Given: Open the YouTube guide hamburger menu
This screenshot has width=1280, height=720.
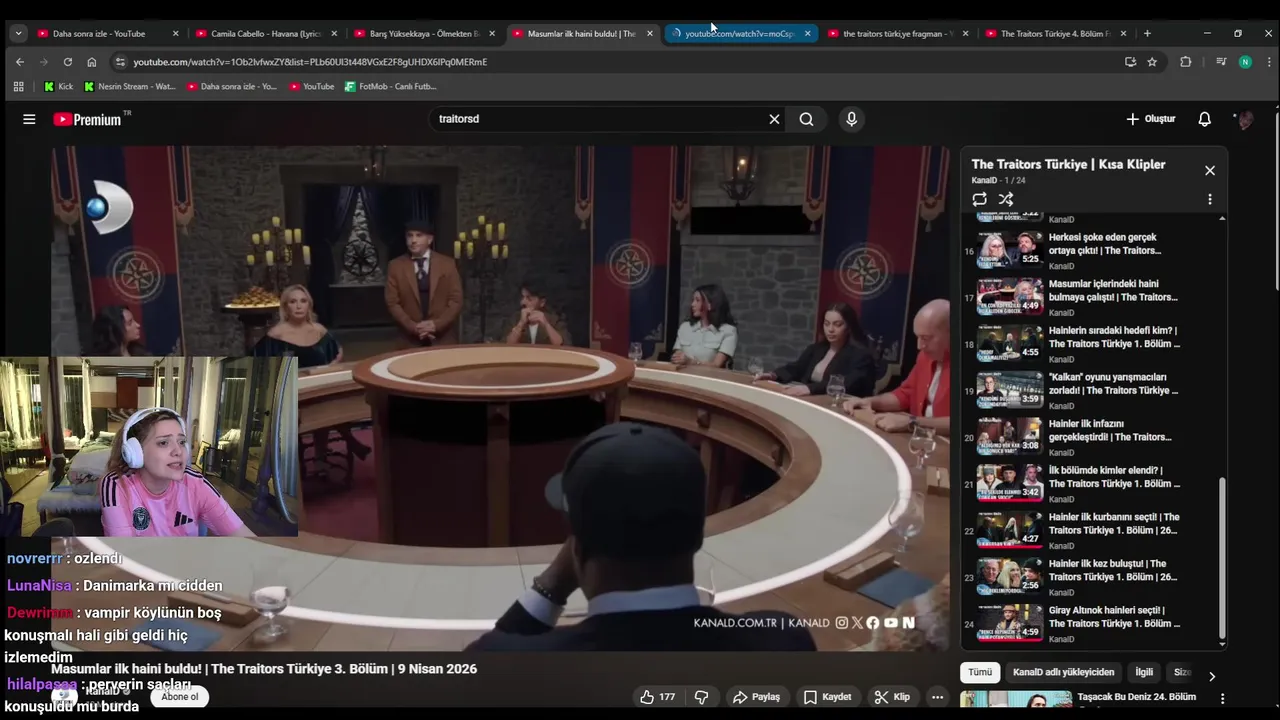Looking at the screenshot, I should point(29,119).
